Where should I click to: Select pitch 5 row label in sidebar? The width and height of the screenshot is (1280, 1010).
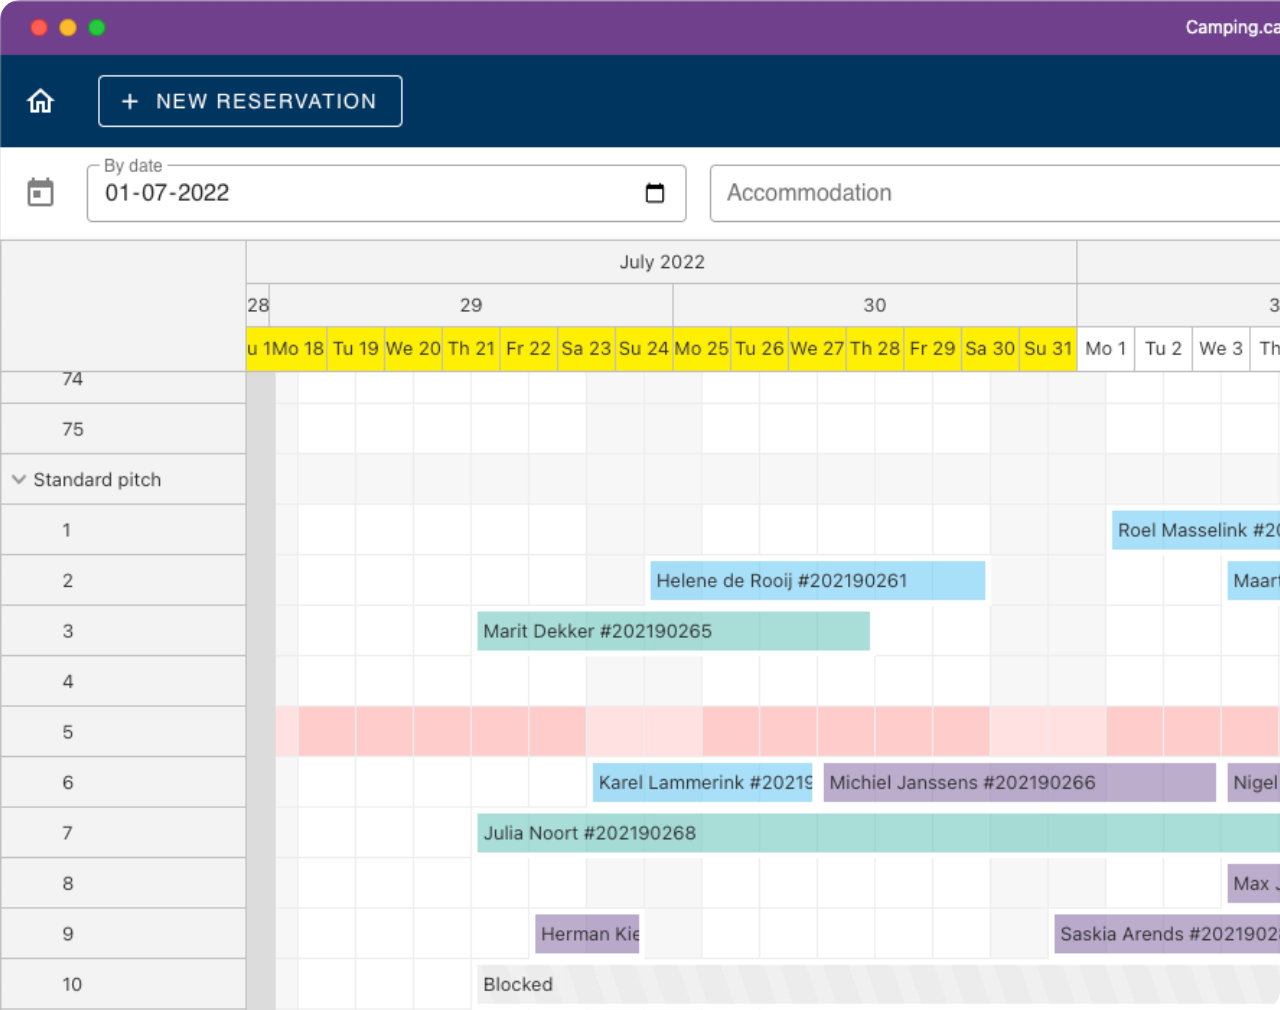point(68,732)
